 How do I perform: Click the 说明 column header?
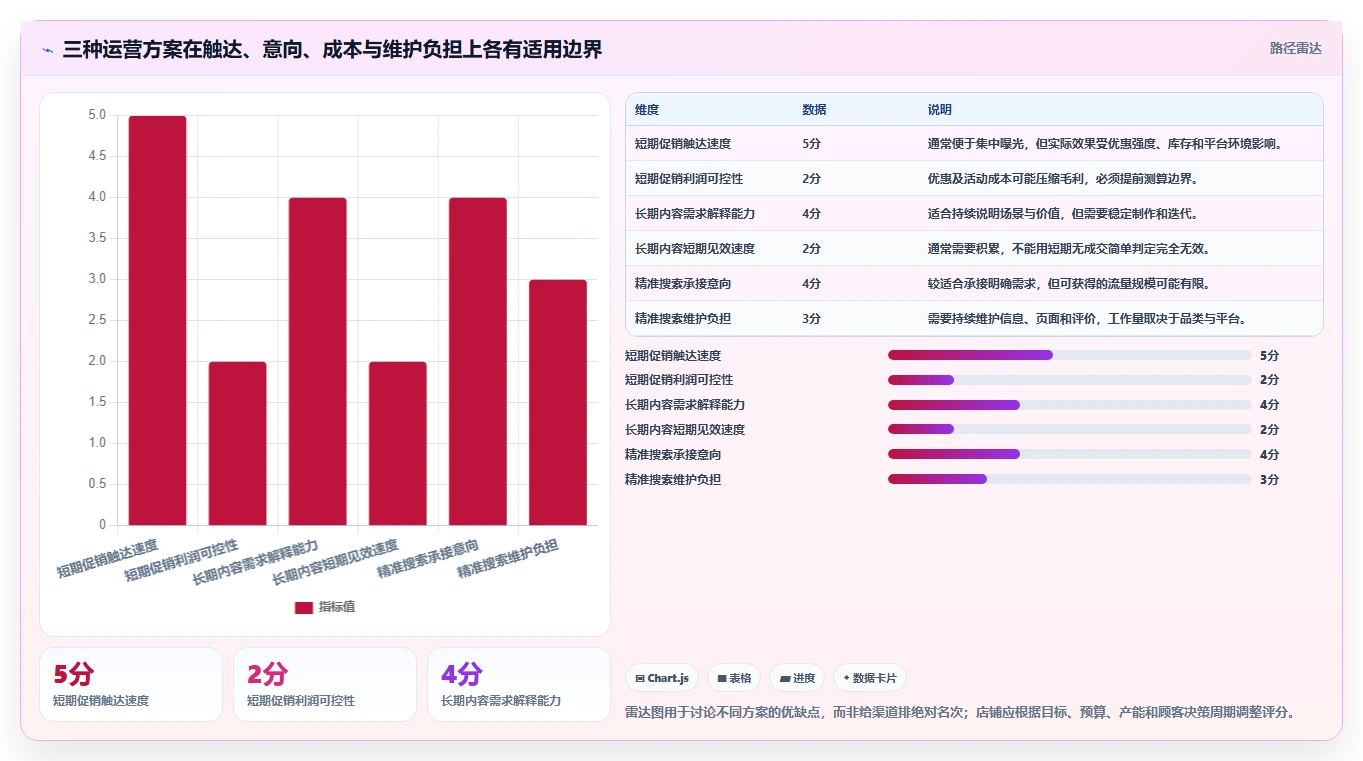tap(940, 110)
